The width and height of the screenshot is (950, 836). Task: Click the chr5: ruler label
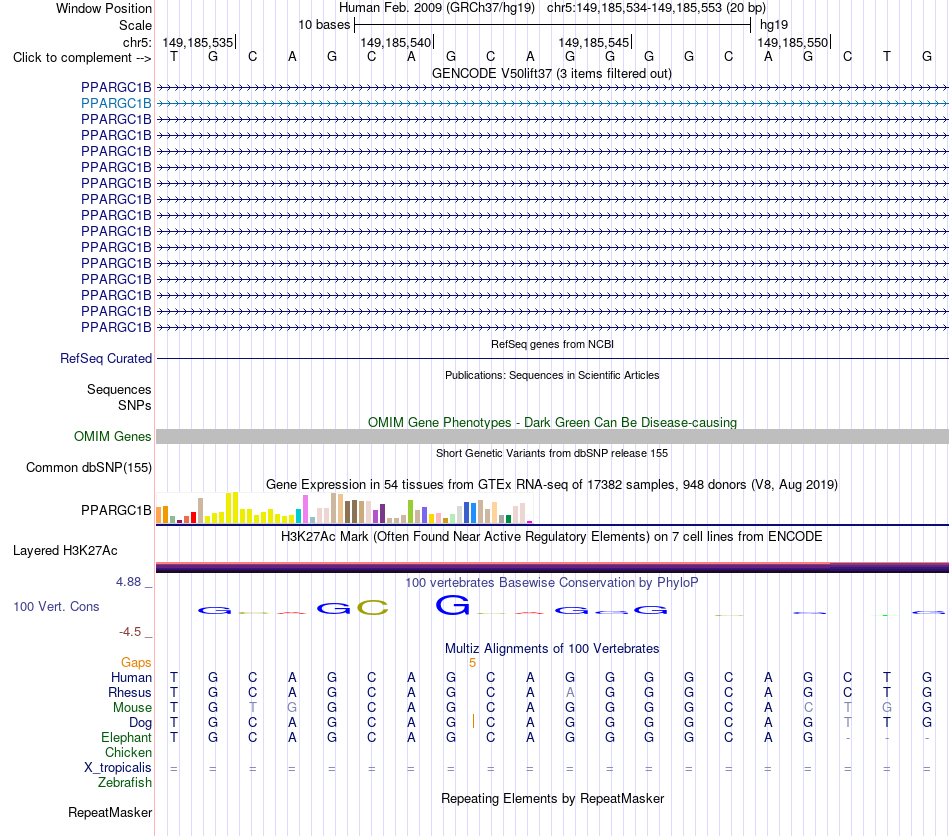point(137,42)
